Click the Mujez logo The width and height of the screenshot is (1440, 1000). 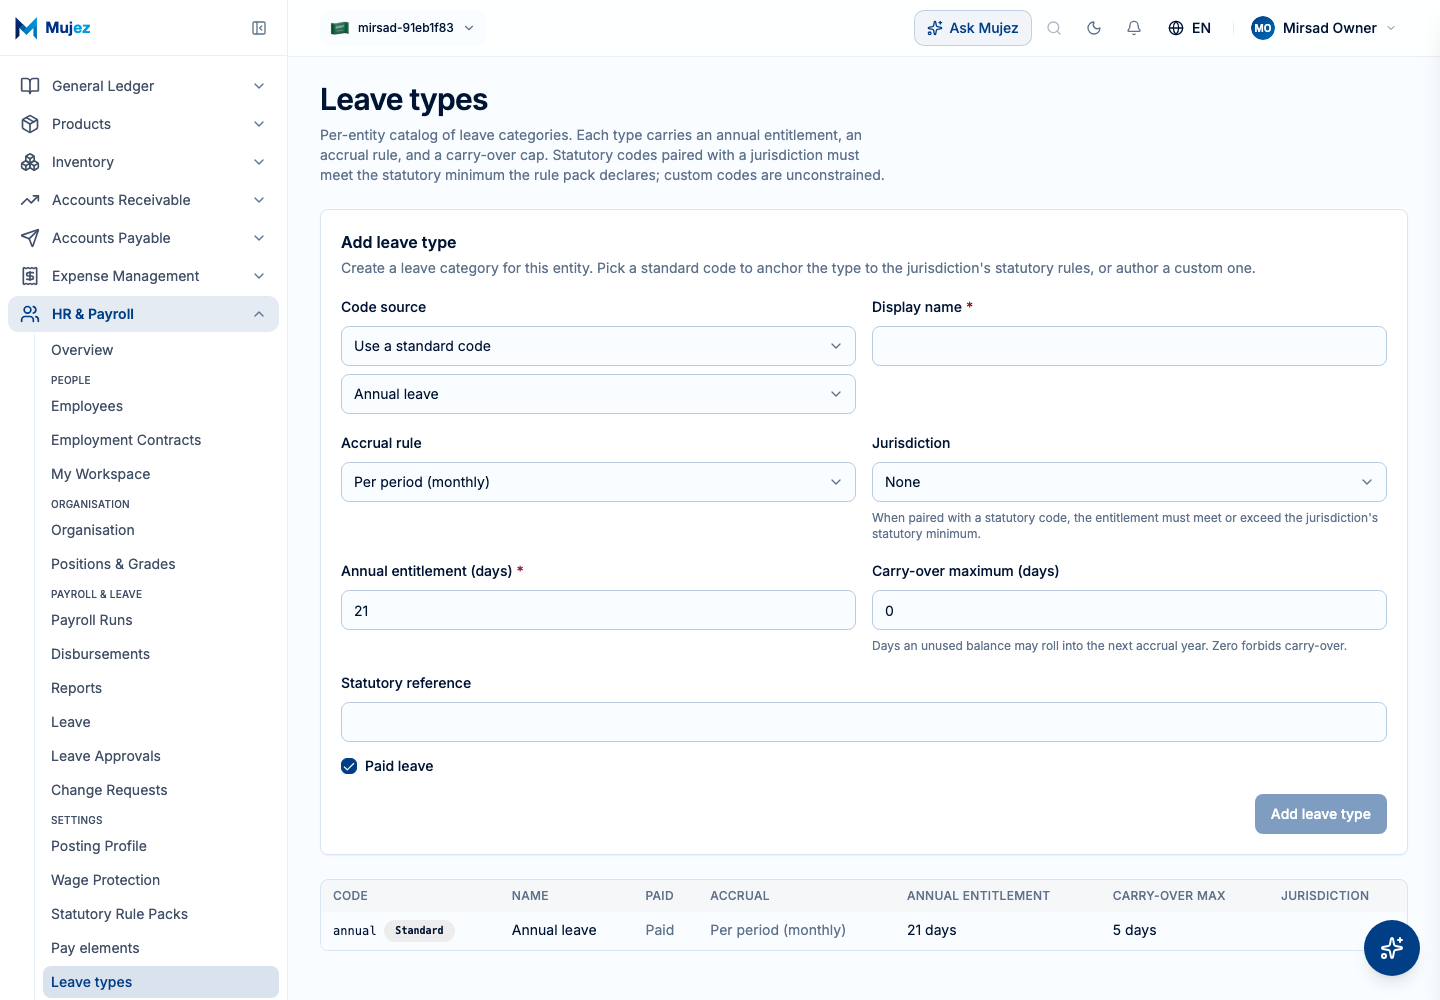coord(53,28)
